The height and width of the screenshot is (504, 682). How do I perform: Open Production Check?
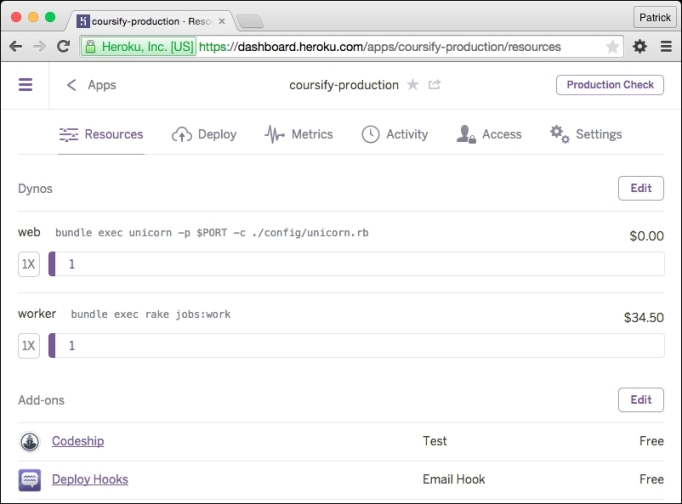[610, 85]
